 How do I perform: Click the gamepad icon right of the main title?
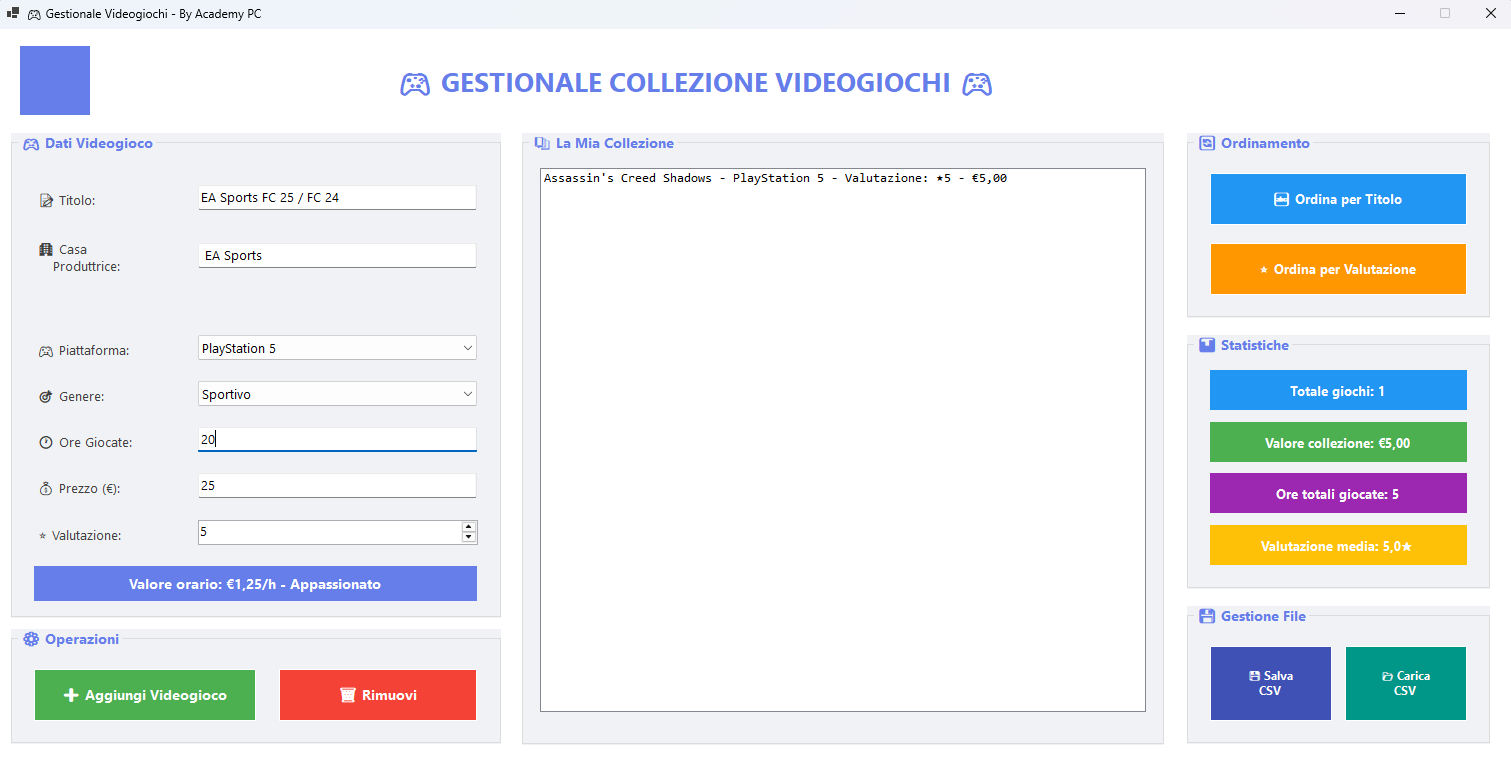click(x=977, y=84)
